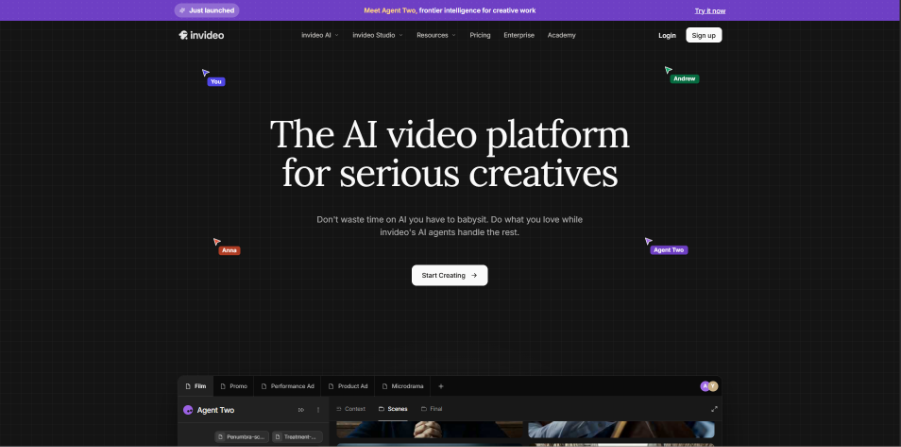This screenshot has width=901, height=447.
Task: Click the collaborator avatars icon
Action: pyautogui.click(x=709, y=386)
